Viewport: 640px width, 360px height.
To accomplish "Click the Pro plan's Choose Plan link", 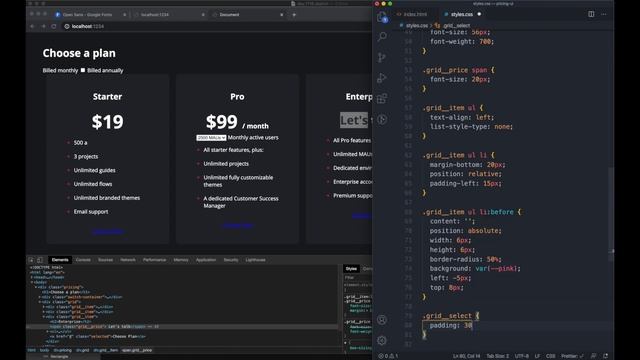I will [x=238, y=225].
